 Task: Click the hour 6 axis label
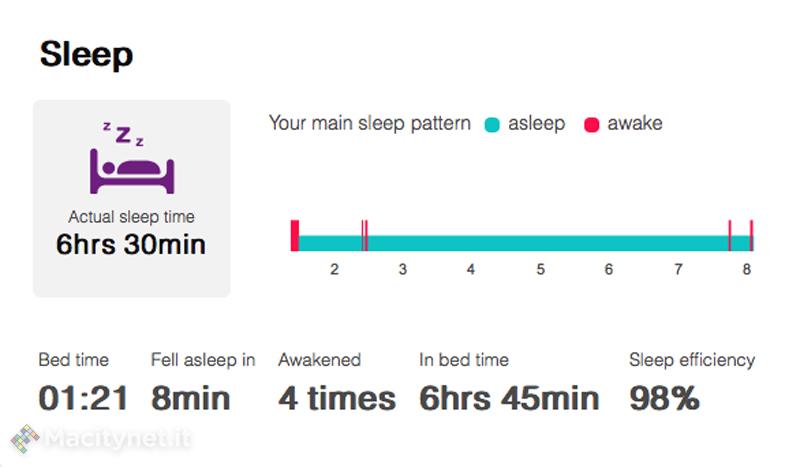pyautogui.click(x=608, y=269)
